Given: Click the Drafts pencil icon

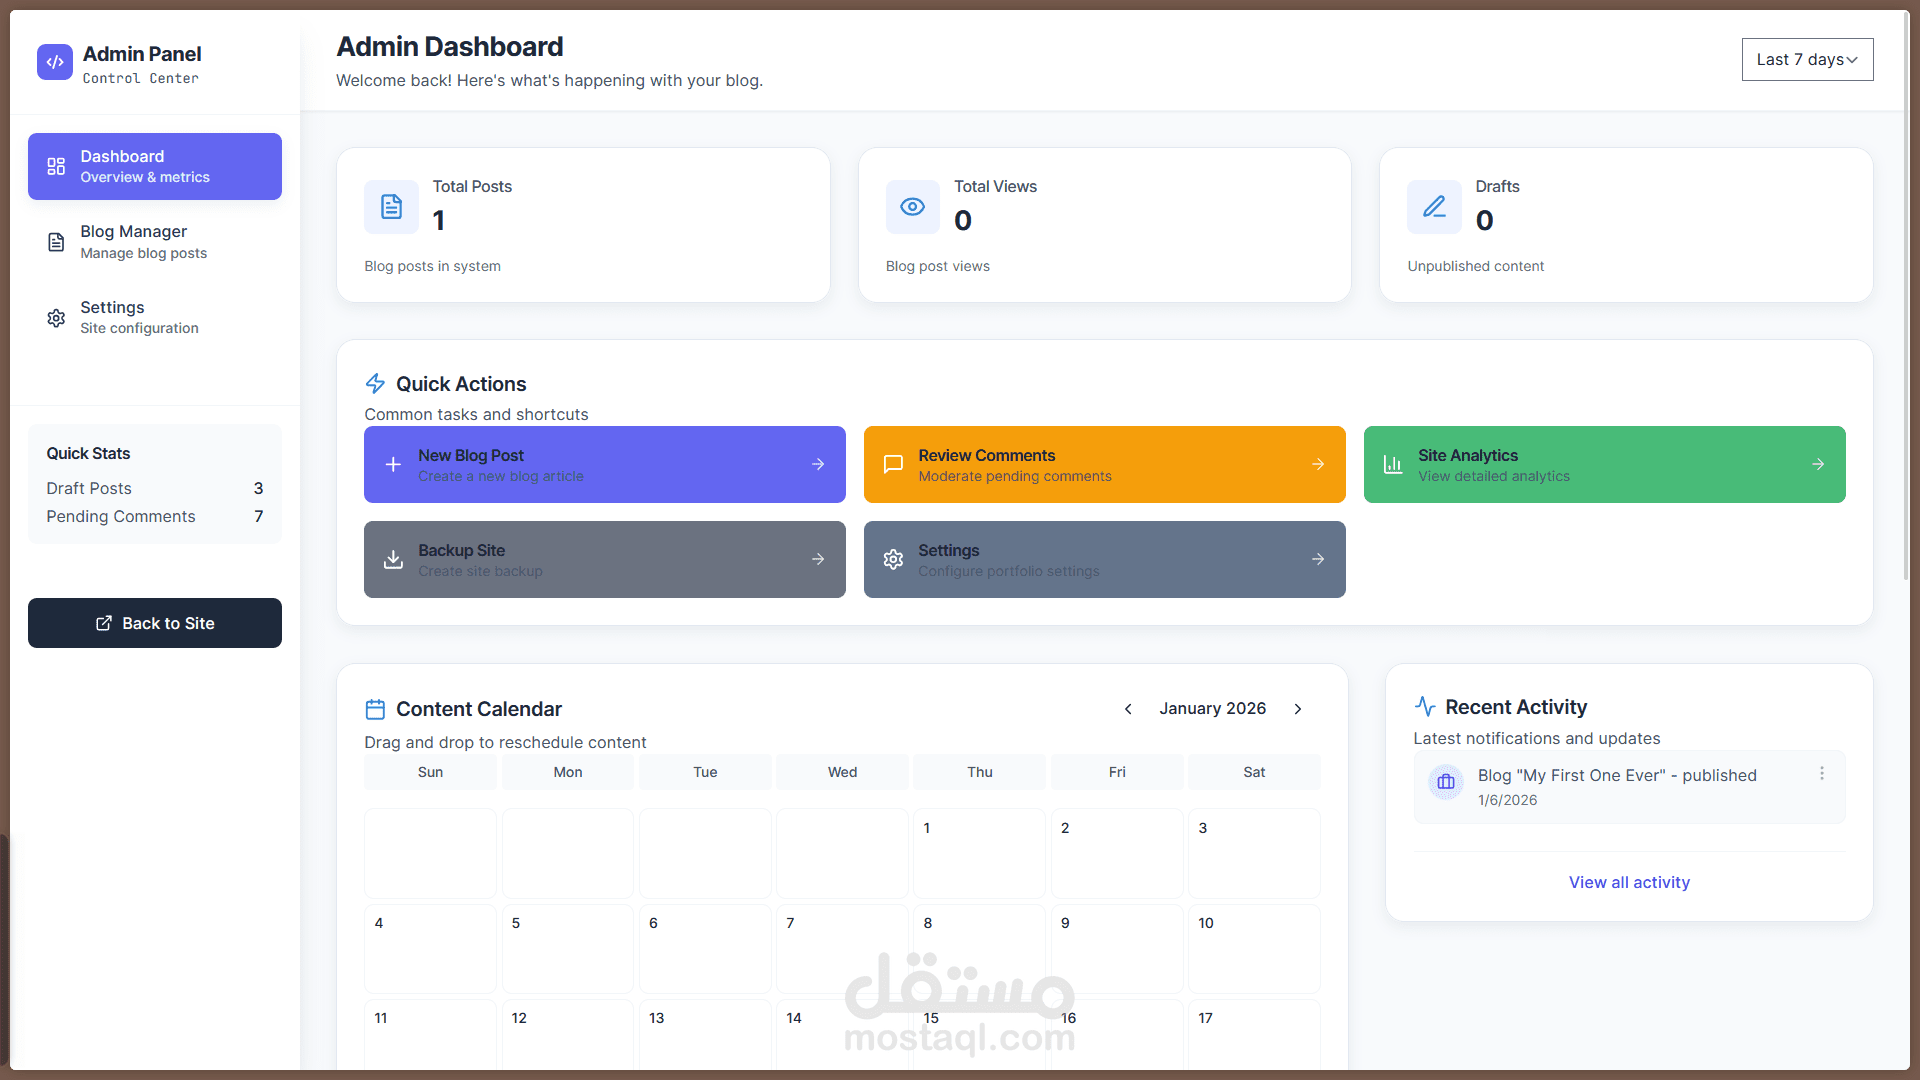Looking at the screenshot, I should click(1434, 207).
